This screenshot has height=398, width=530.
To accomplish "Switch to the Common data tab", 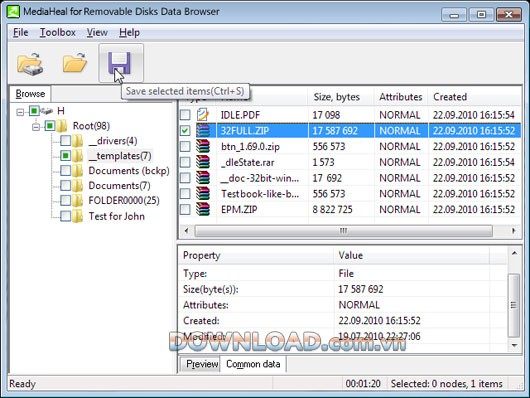I will [253, 364].
